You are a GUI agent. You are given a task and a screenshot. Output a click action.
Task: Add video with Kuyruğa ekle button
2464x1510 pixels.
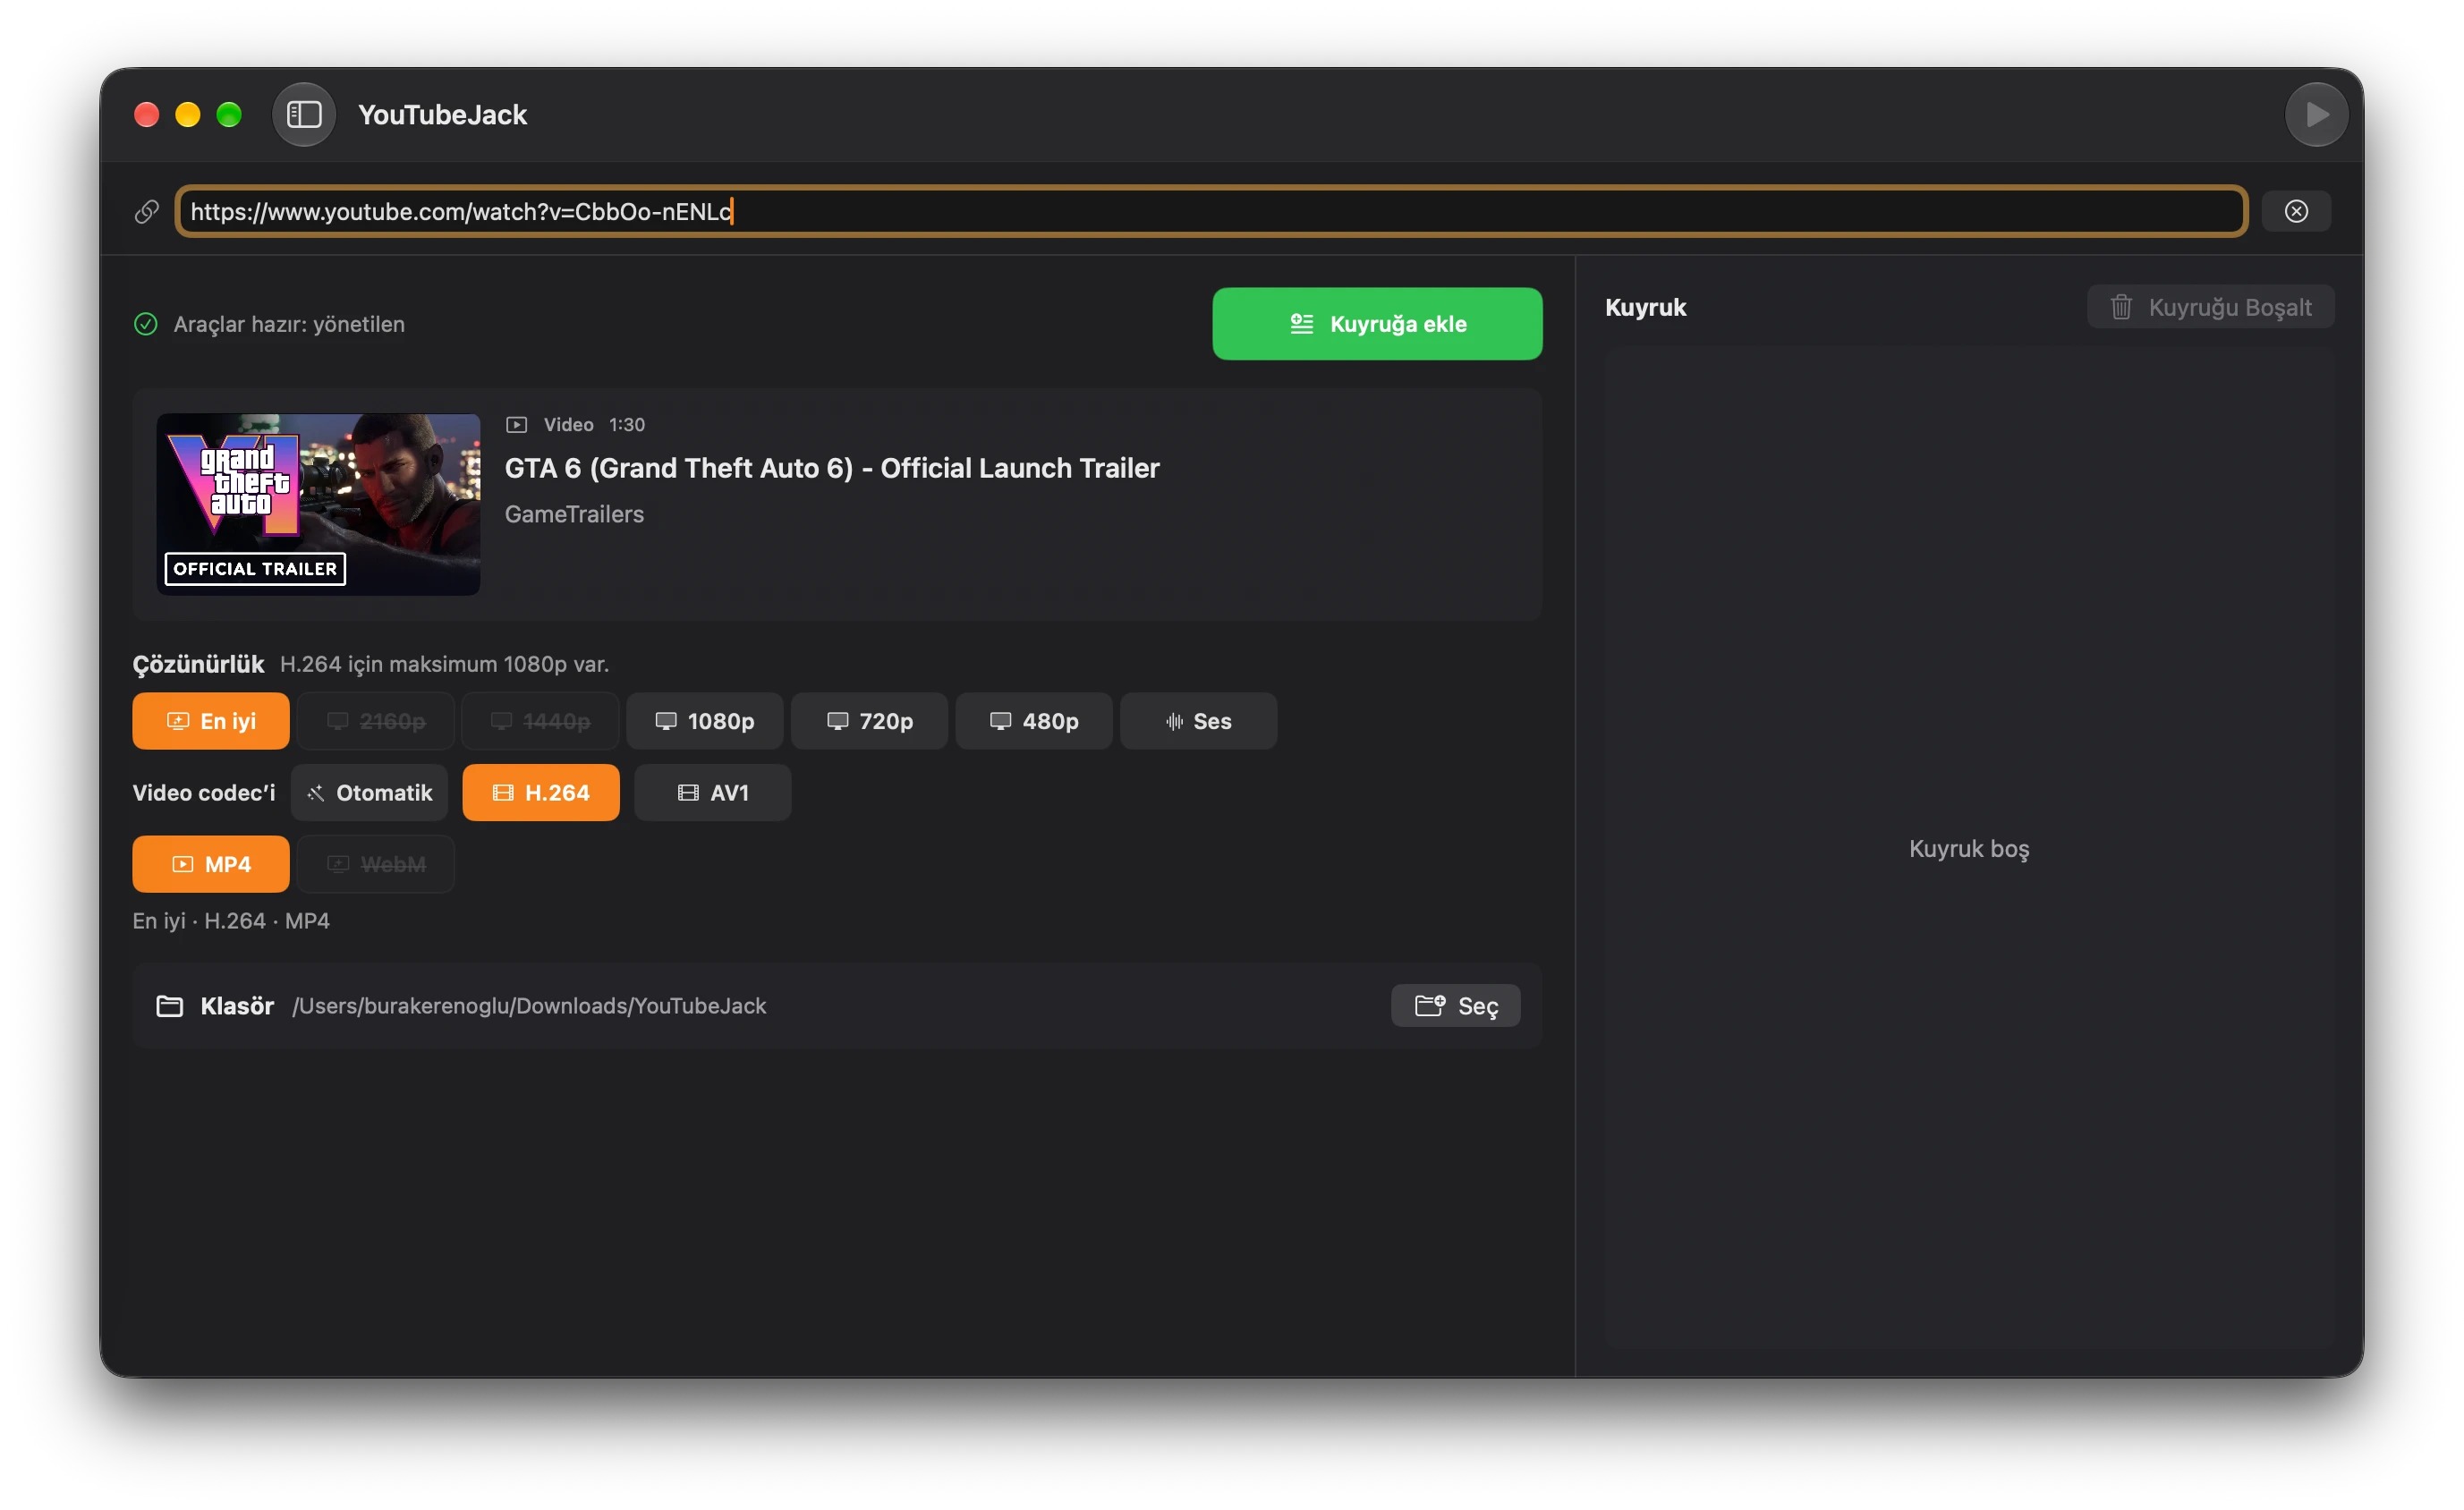point(1377,324)
